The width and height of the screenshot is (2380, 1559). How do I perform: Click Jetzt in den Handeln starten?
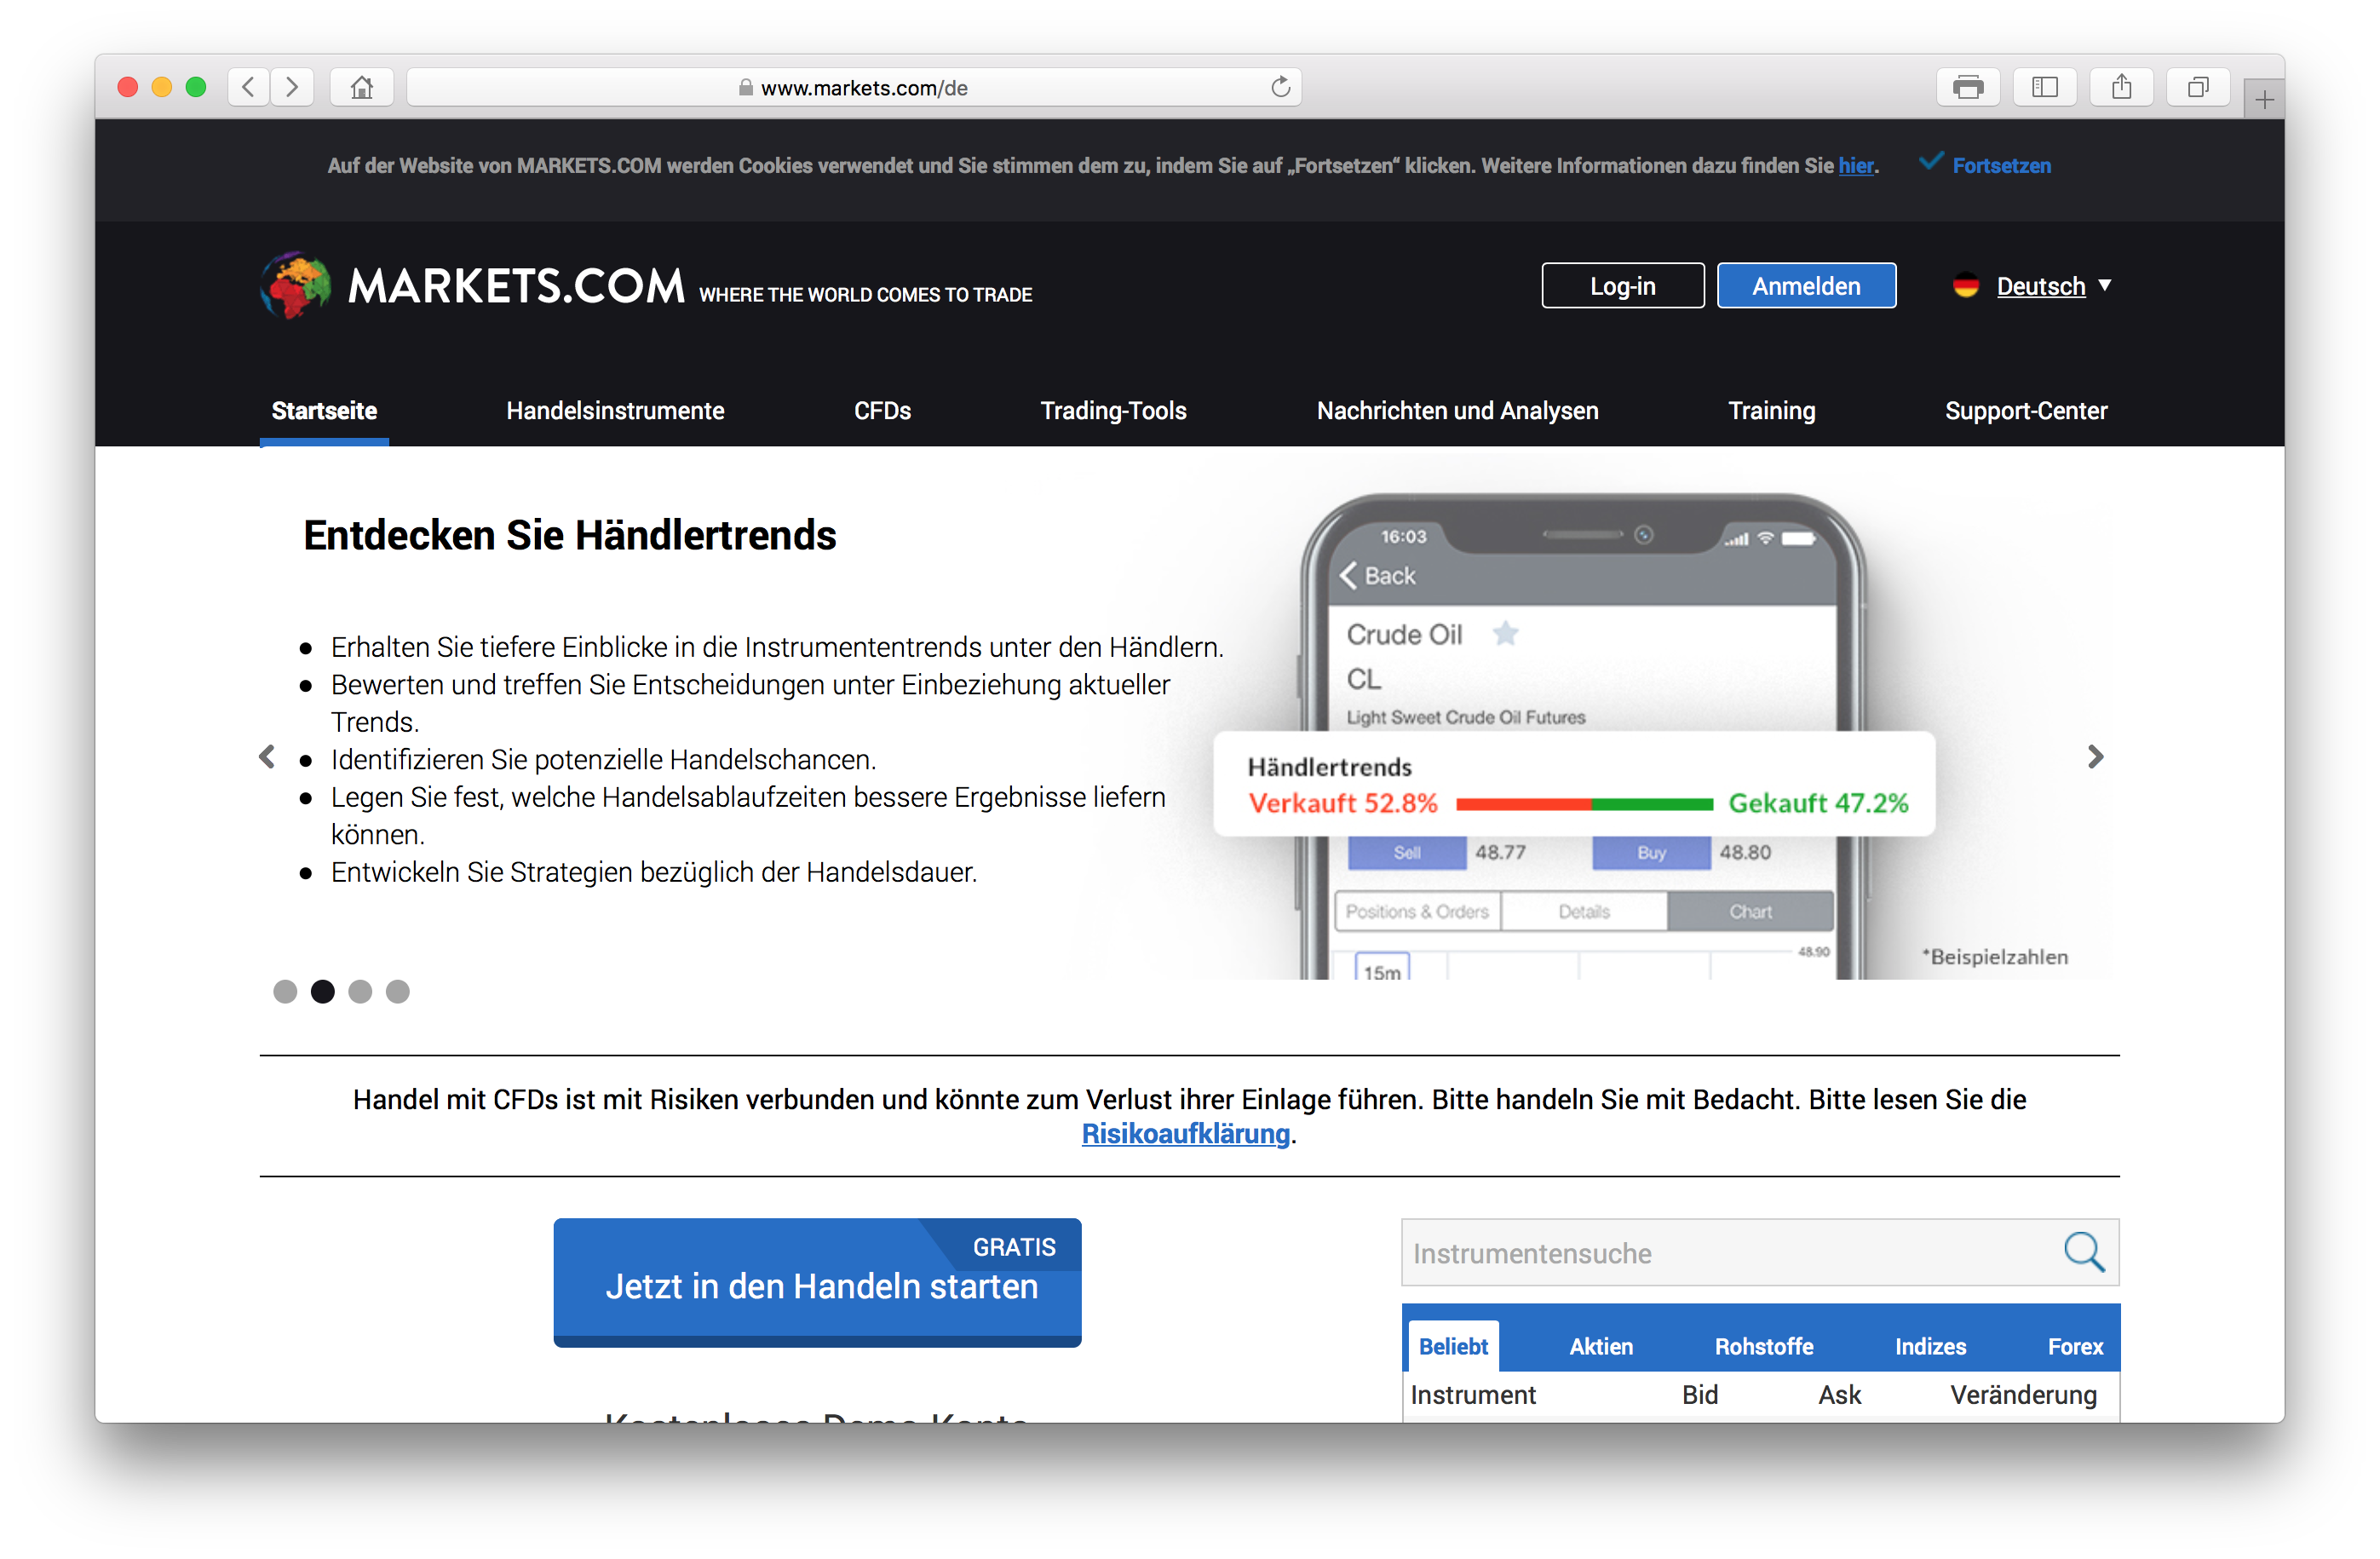817,1282
